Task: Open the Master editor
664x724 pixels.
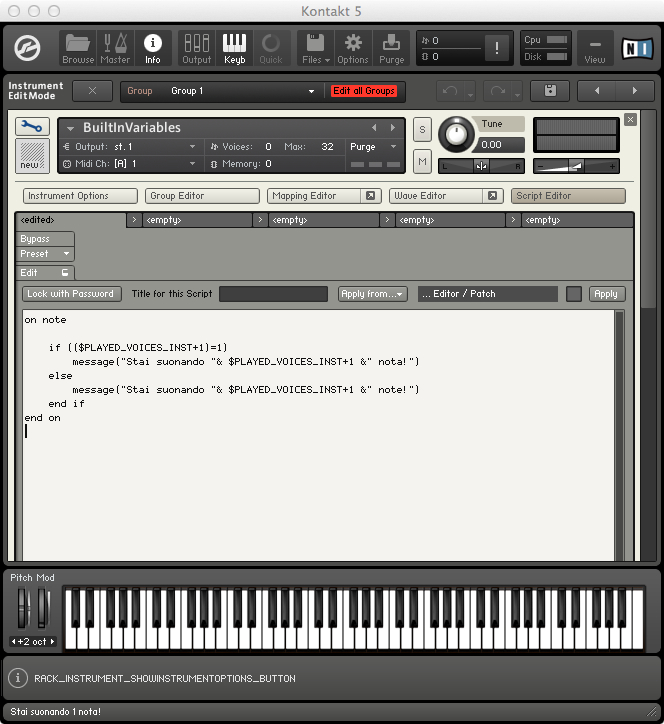Action: coord(115,48)
